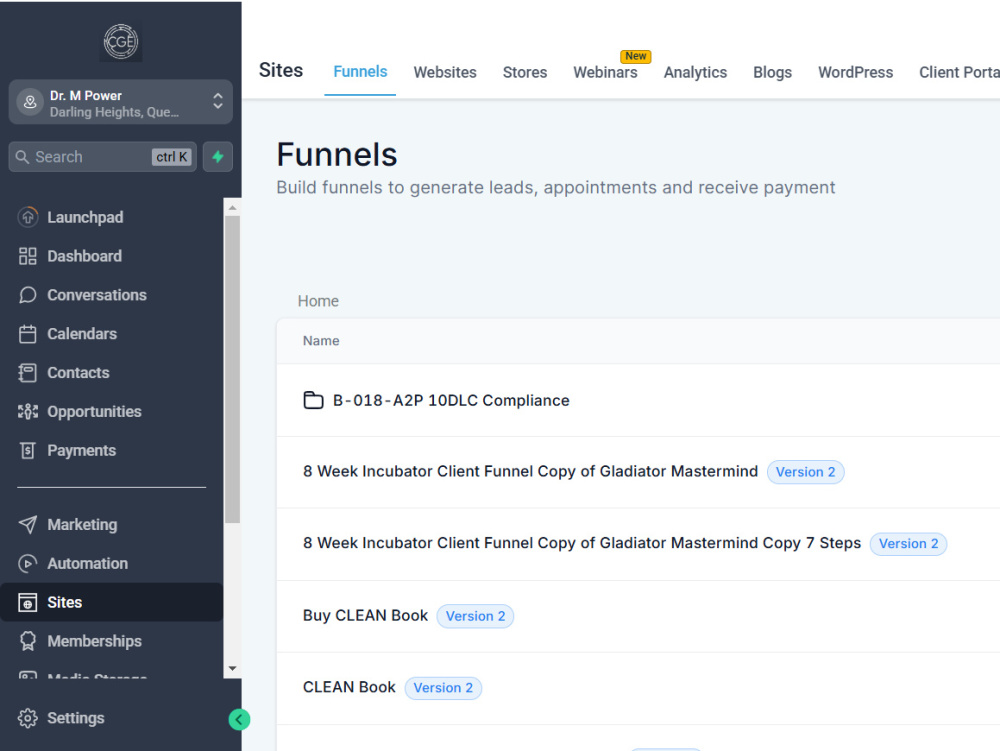Click sidebar scrollbar down arrow
This screenshot has height=751, width=1000.
[x=232, y=669]
